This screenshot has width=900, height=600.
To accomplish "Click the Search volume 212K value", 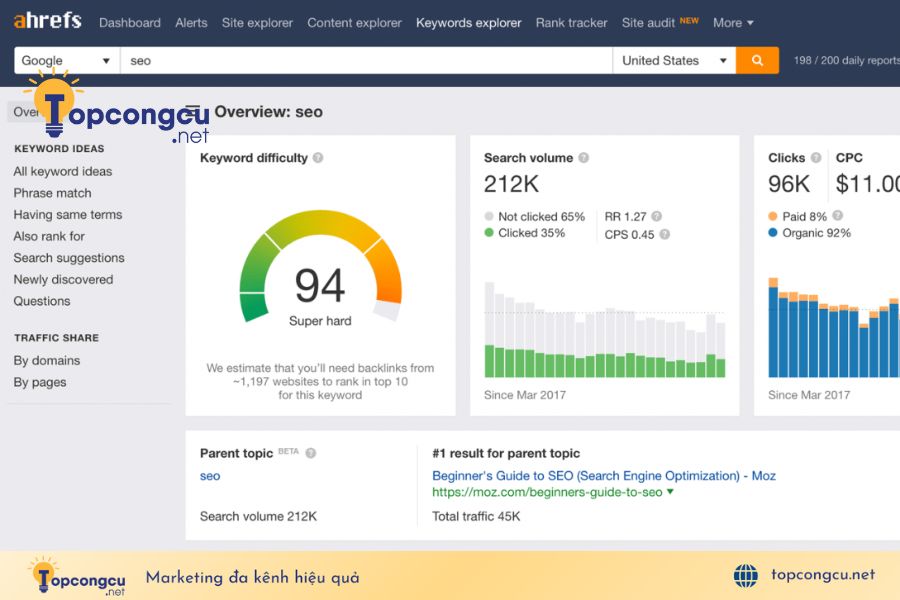I will 511,184.
